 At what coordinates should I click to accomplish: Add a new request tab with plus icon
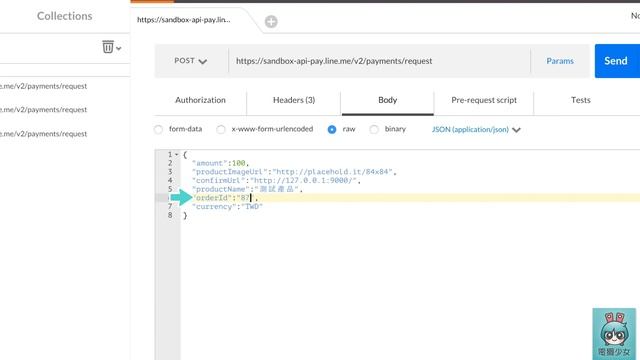[271, 22]
